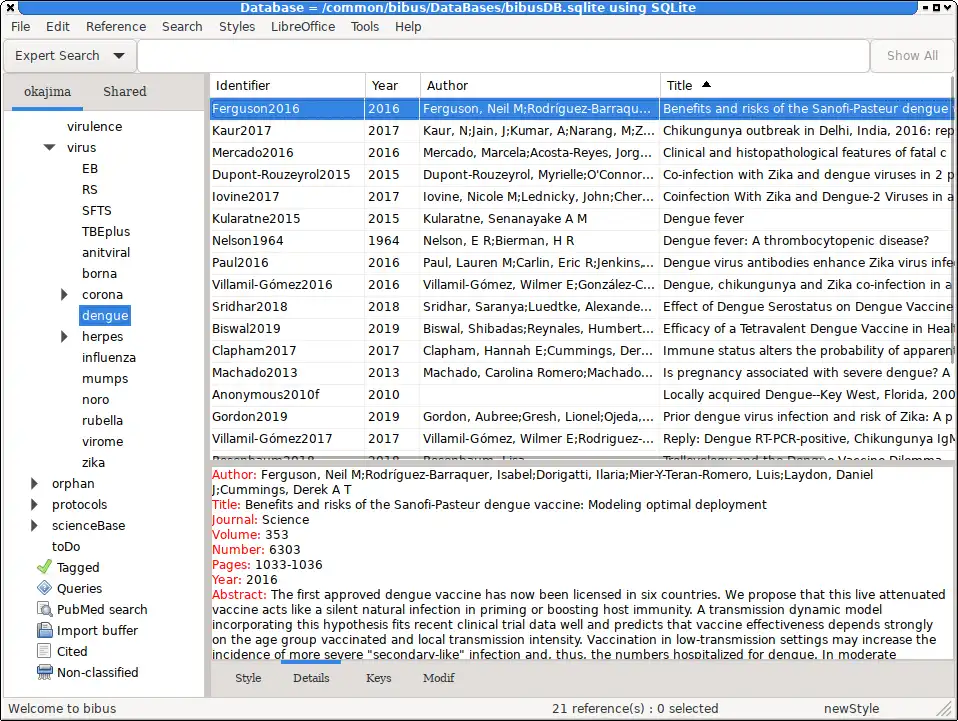Click the Cited folder icon

44,652
